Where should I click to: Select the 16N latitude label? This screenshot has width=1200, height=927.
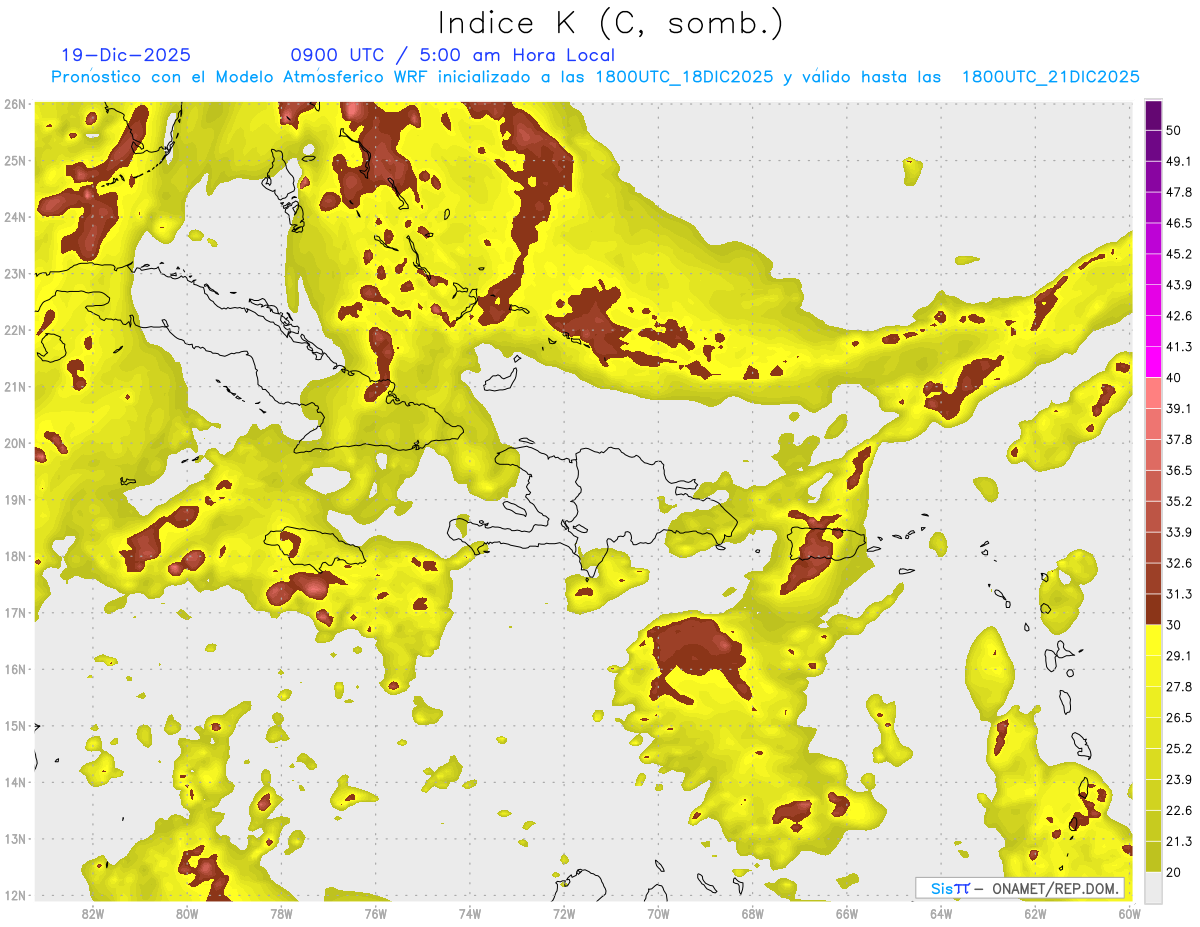coord(14,670)
